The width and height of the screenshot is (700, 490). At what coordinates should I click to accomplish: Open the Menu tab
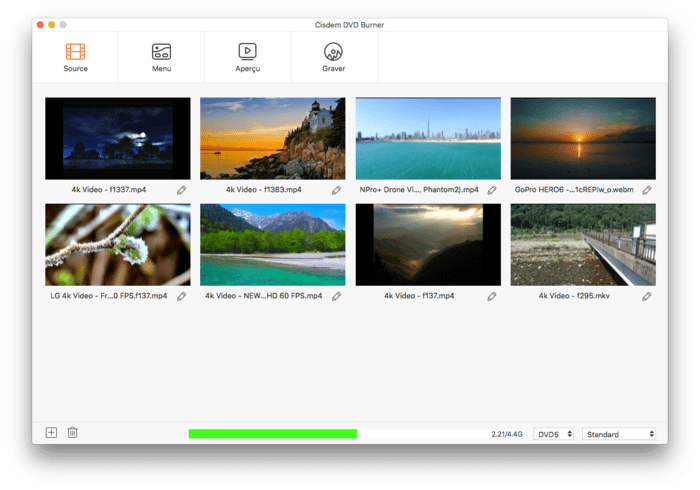coord(162,57)
